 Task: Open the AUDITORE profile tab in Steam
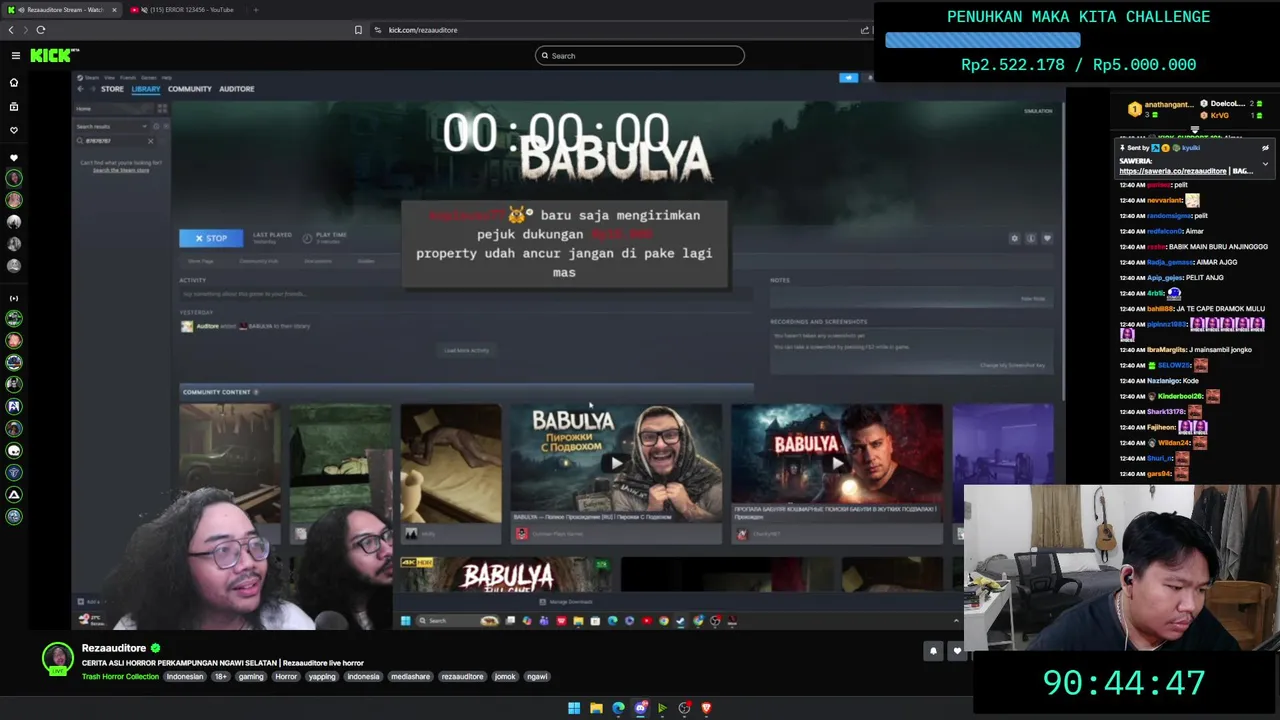pyautogui.click(x=236, y=89)
